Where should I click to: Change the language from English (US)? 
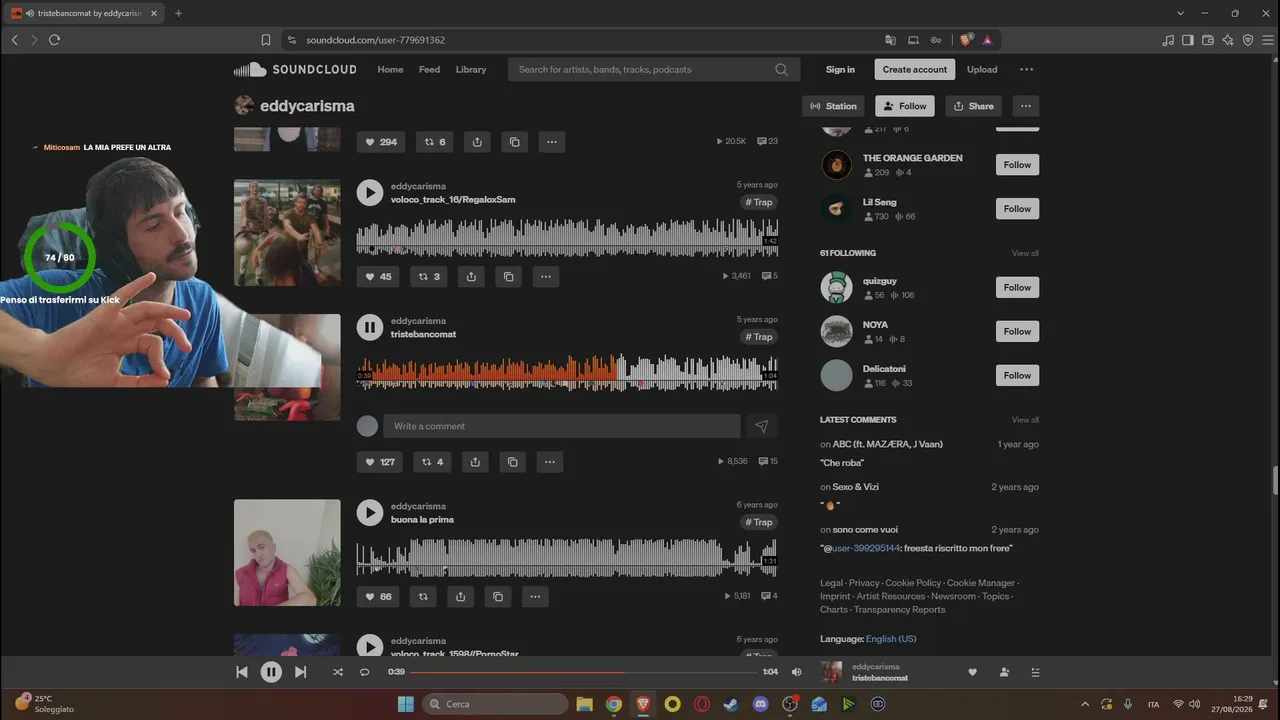coord(891,639)
